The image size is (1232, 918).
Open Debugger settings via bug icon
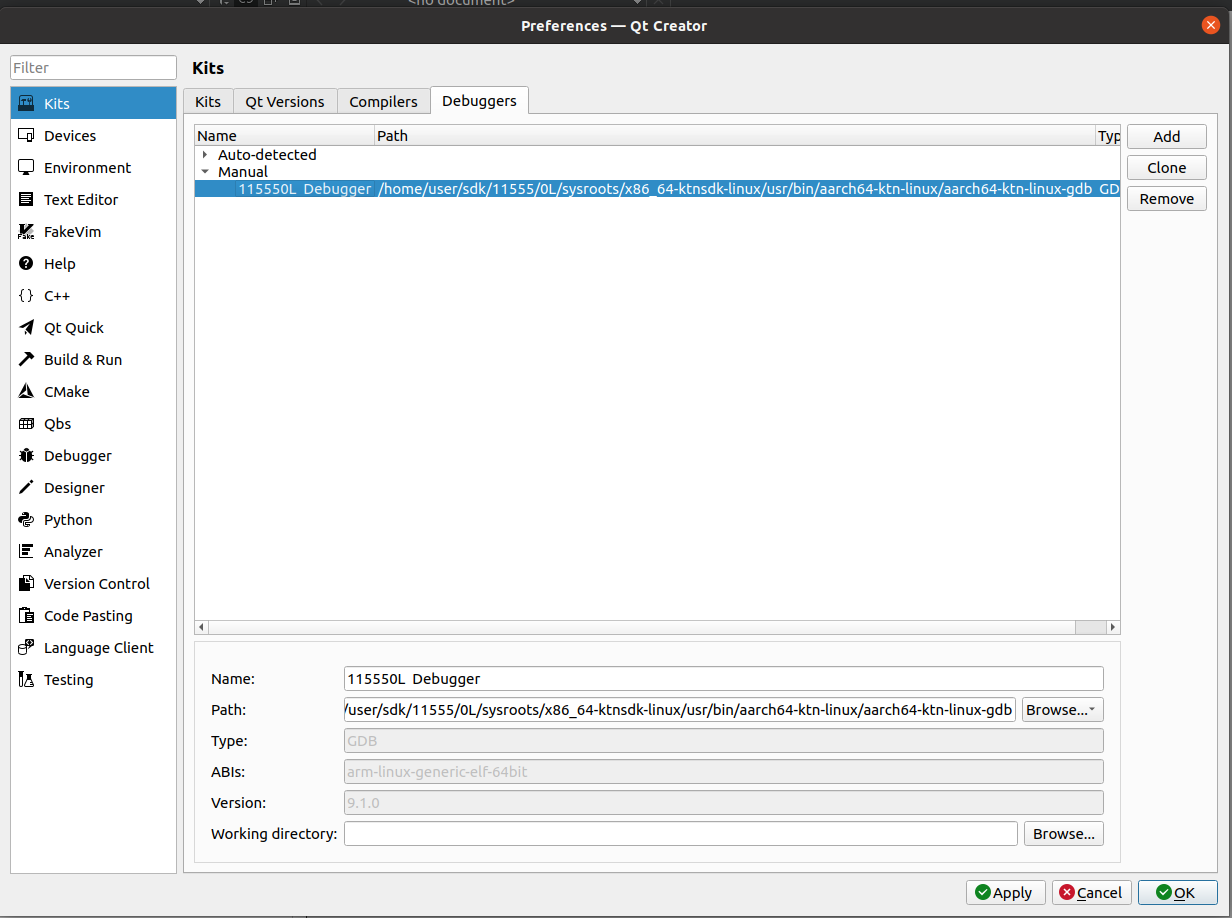[26, 456]
